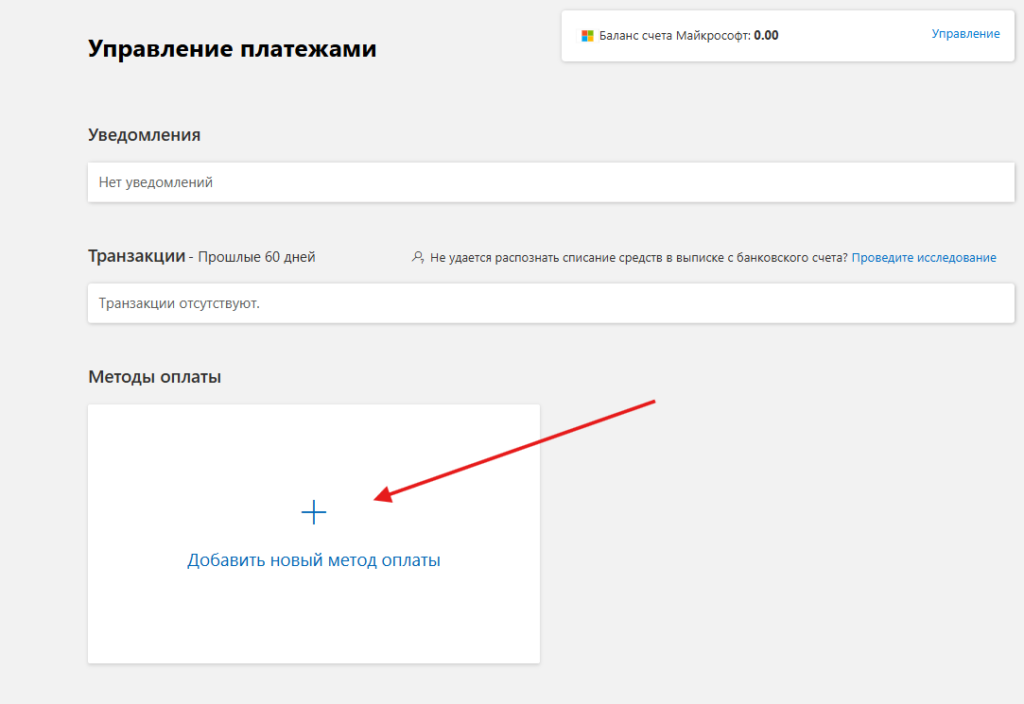Click the Баланс счета Майкрософт label

click(x=674, y=36)
